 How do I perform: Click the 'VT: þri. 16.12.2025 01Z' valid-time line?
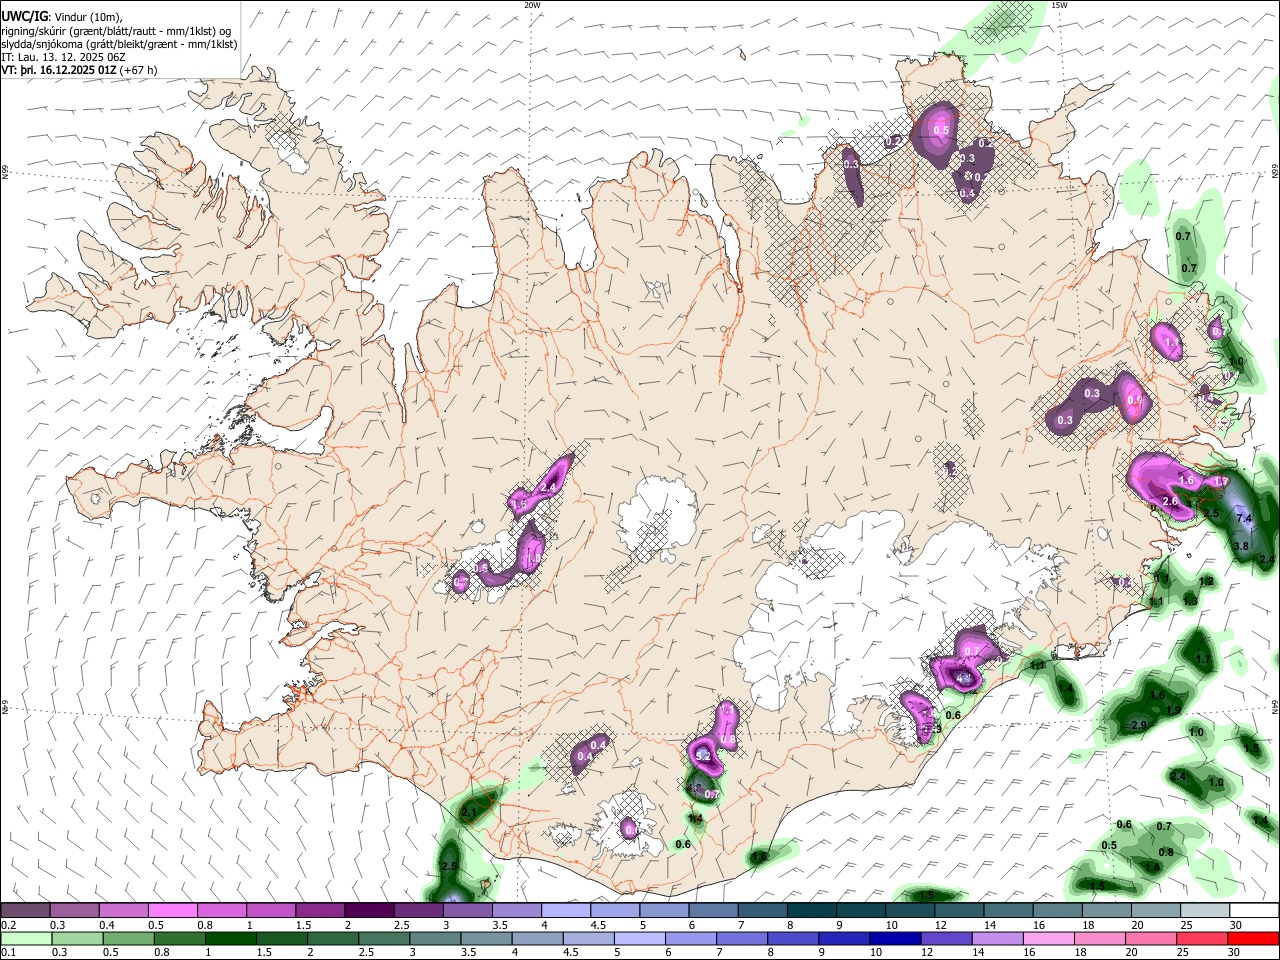pyautogui.click(x=79, y=70)
